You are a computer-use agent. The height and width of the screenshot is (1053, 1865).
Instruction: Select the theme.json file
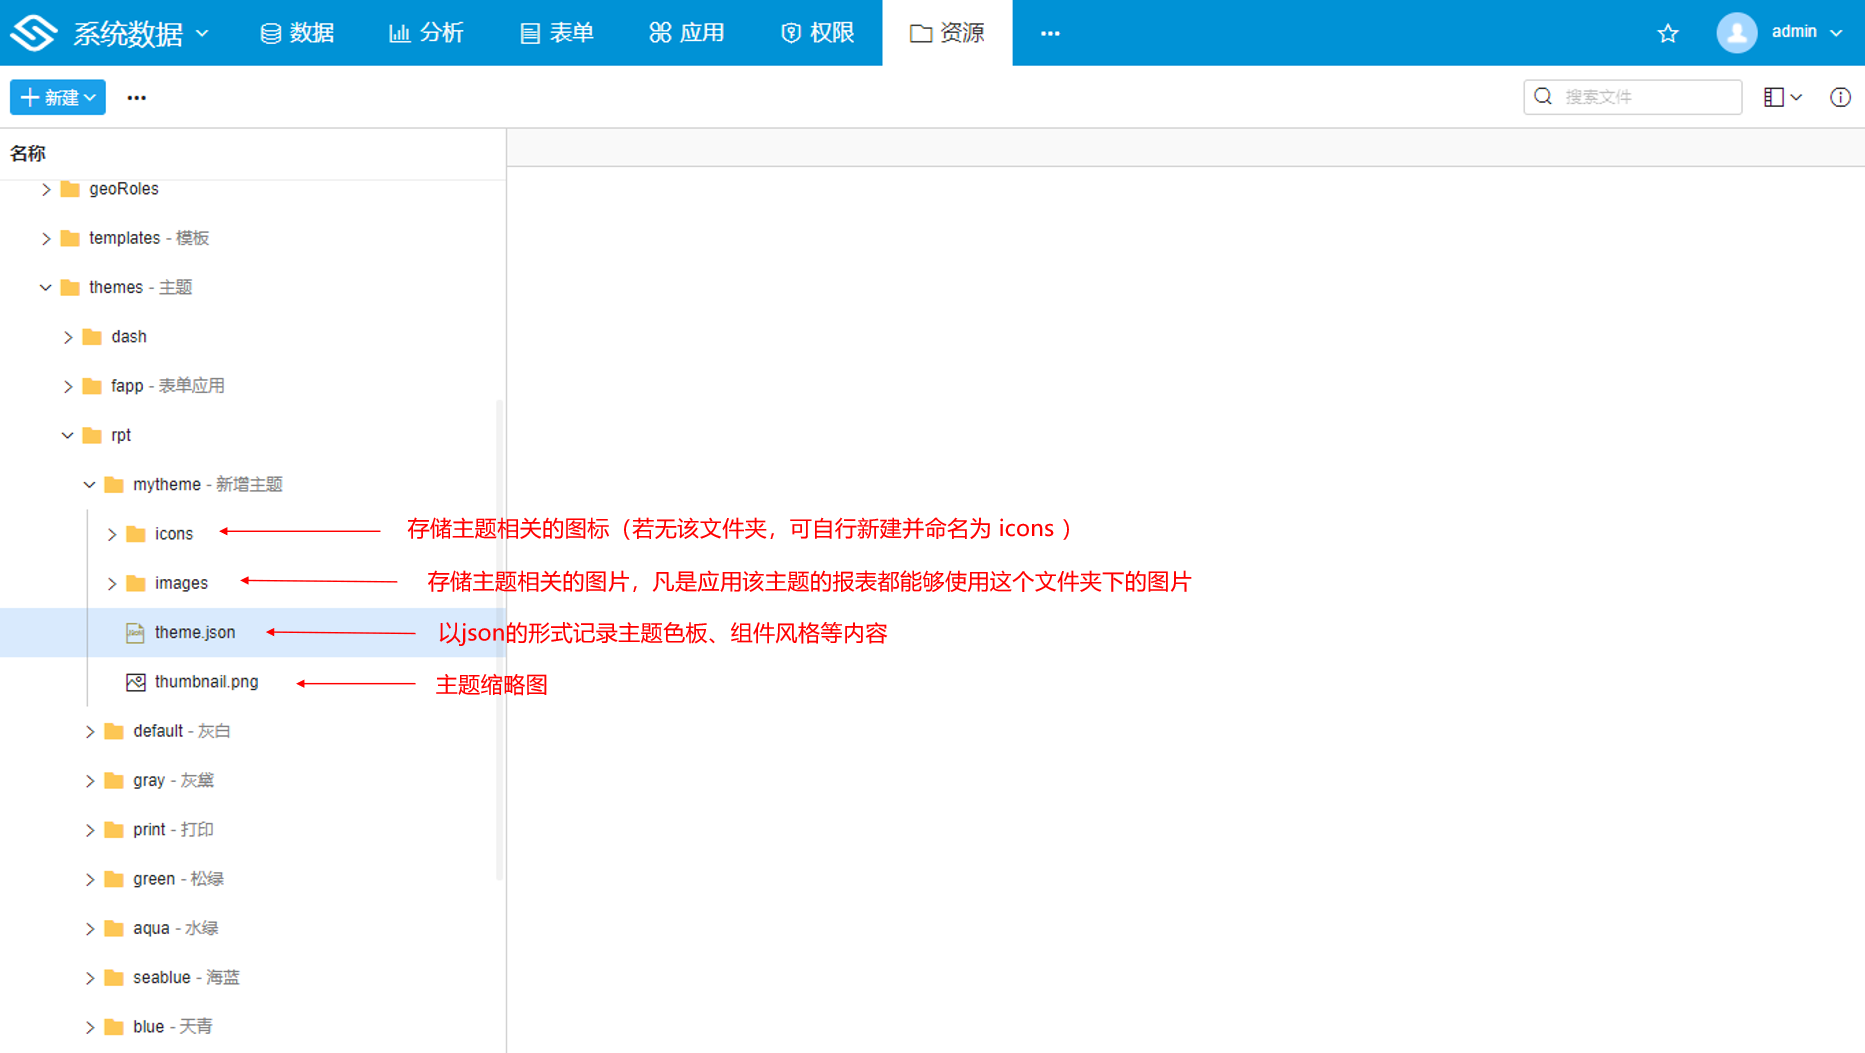point(195,633)
